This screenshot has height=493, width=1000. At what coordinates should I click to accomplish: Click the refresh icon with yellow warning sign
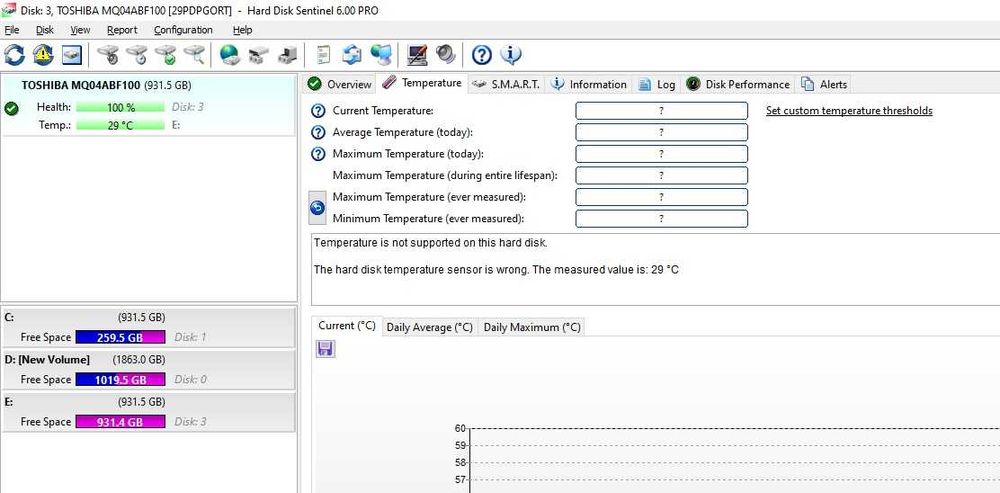(x=43, y=55)
